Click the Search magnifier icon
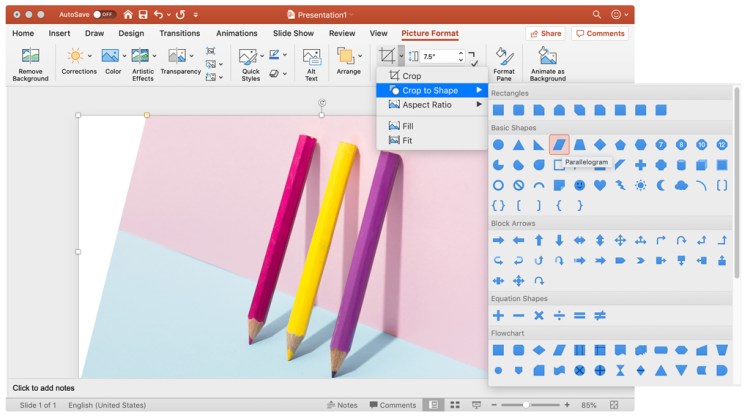Image resolution: width=750 pixels, height=418 pixels. click(x=596, y=15)
